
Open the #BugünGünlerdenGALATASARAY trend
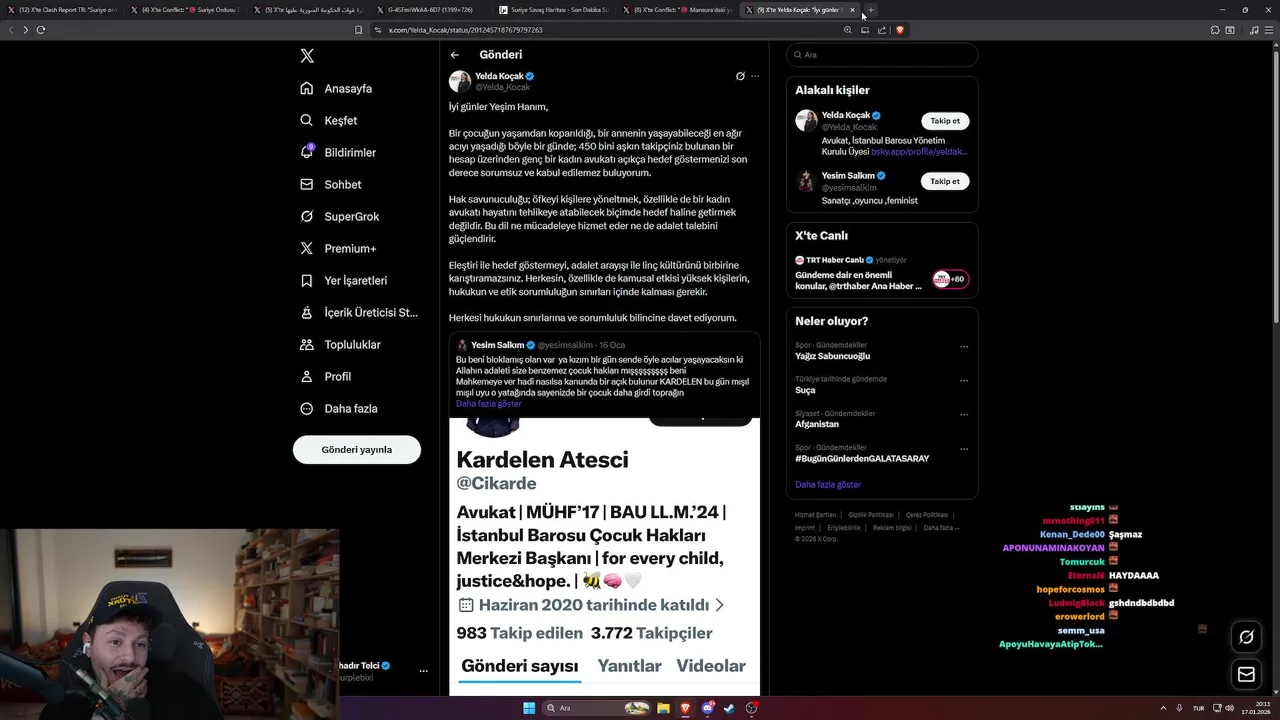(x=862, y=458)
